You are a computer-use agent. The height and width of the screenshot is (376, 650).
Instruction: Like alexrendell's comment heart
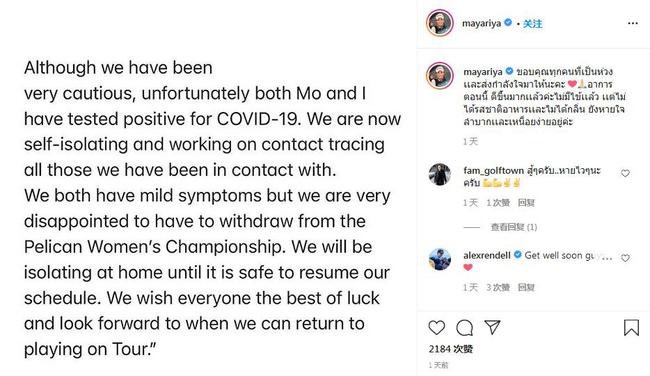coord(625,258)
